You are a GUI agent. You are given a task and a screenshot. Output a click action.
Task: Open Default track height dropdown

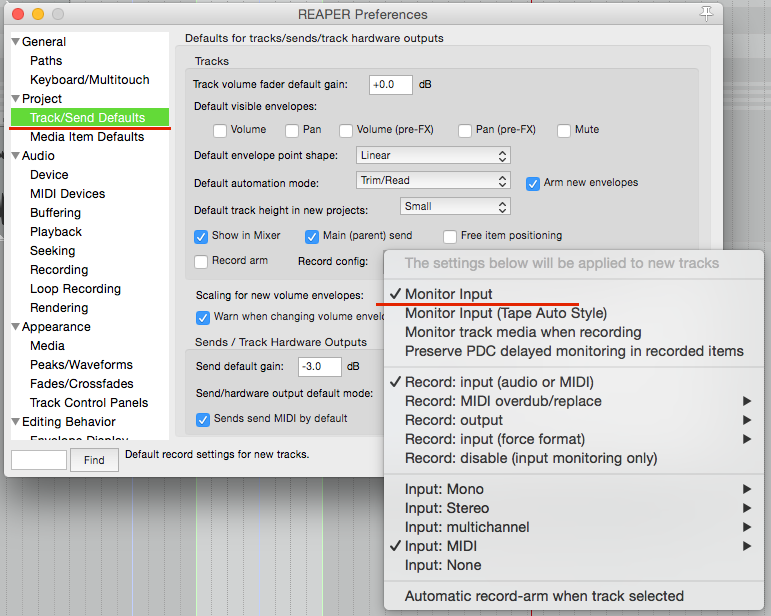pos(455,206)
